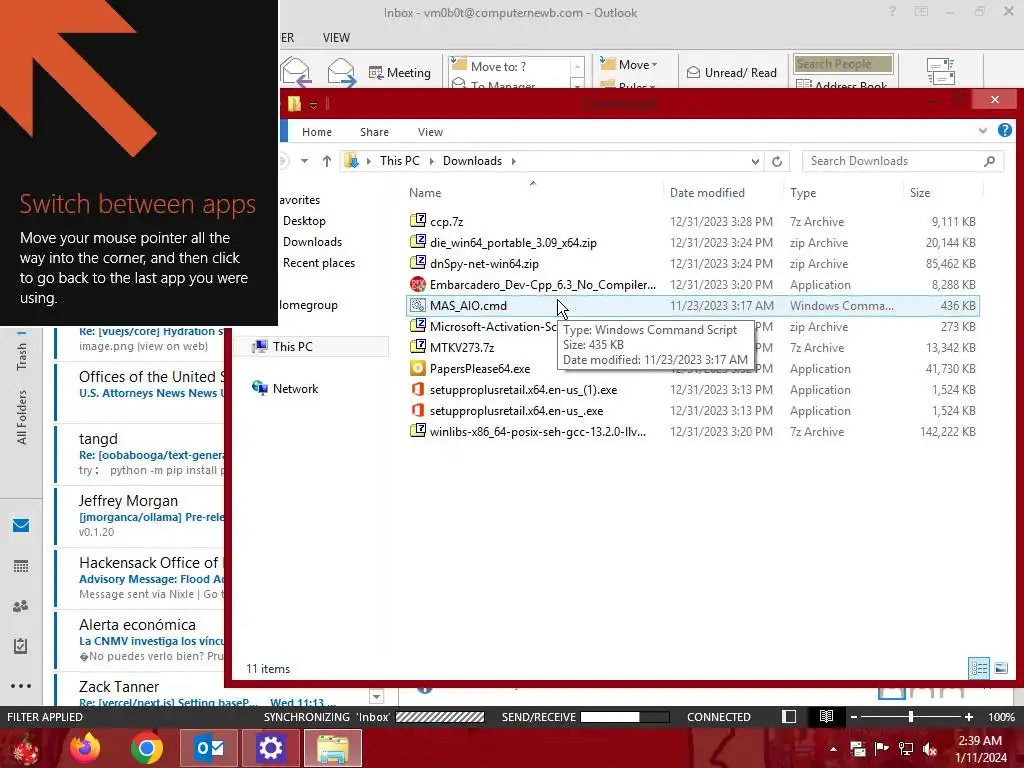
Task: Click the Search Downloads input field
Action: tap(895, 161)
